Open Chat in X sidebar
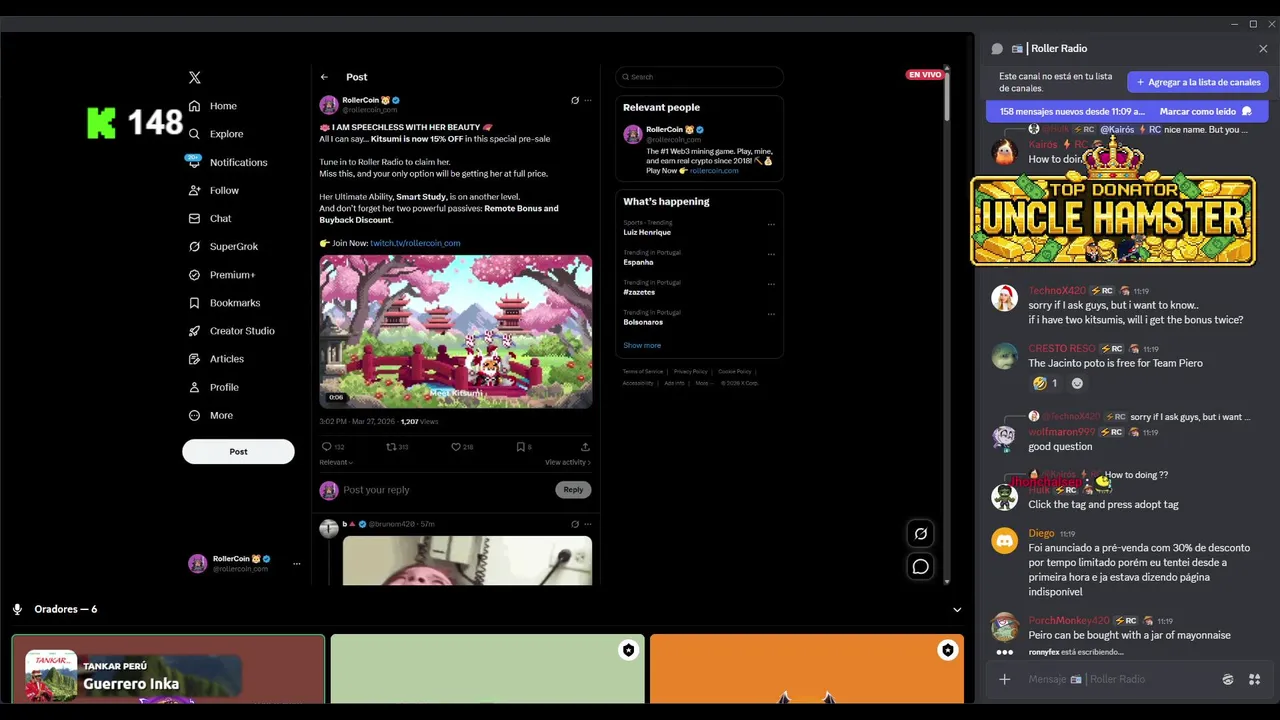 [x=210, y=218]
